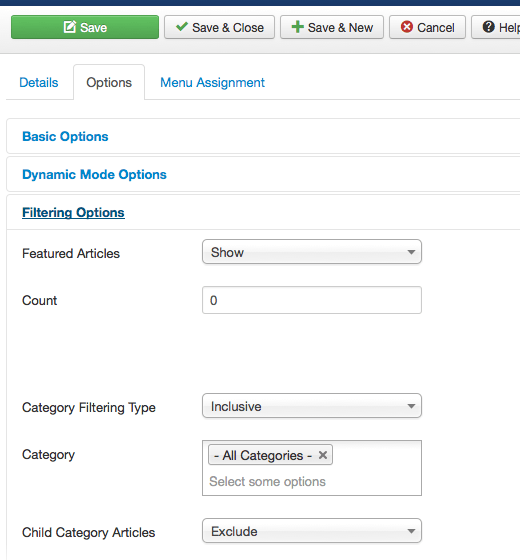Click the Count input field
The width and height of the screenshot is (520, 560).
[312, 300]
